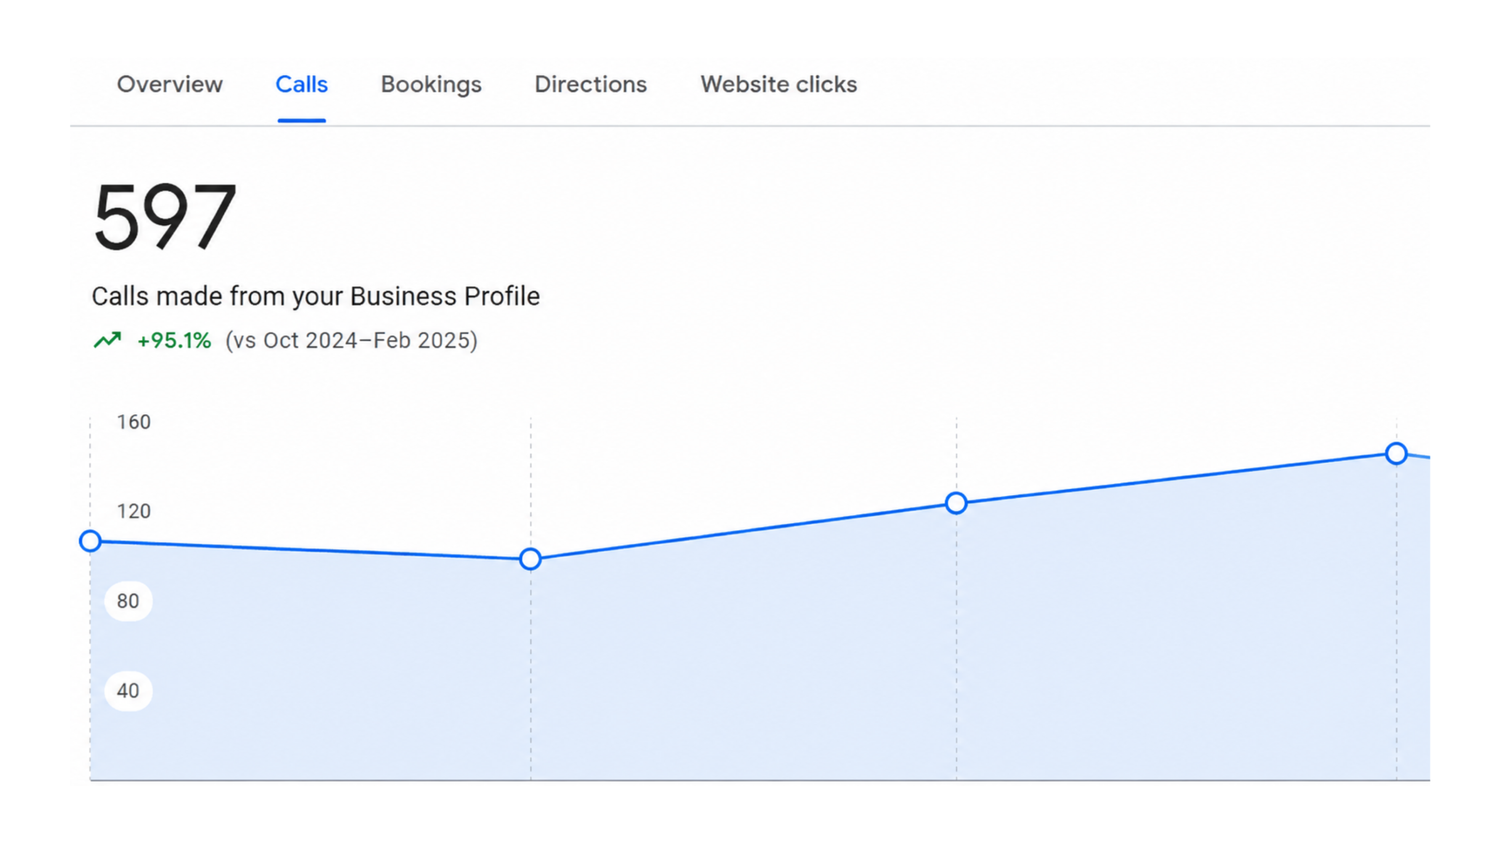Open the Directions tab
This screenshot has height=843, width=1500.
590,85
